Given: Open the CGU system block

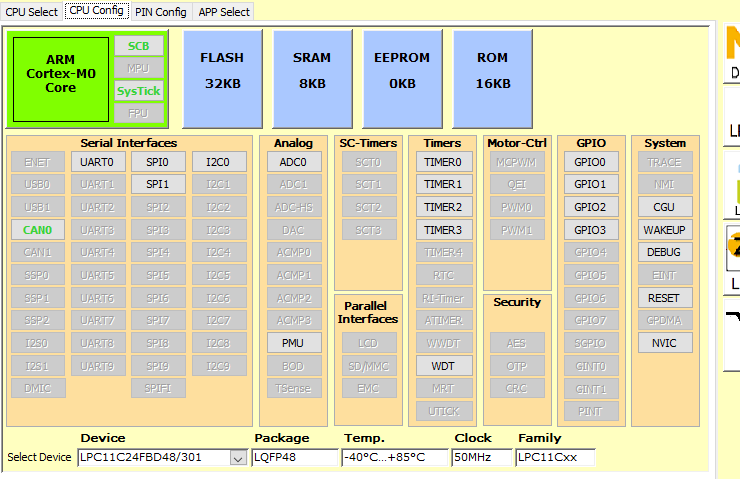Looking at the screenshot, I should click(665, 207).
